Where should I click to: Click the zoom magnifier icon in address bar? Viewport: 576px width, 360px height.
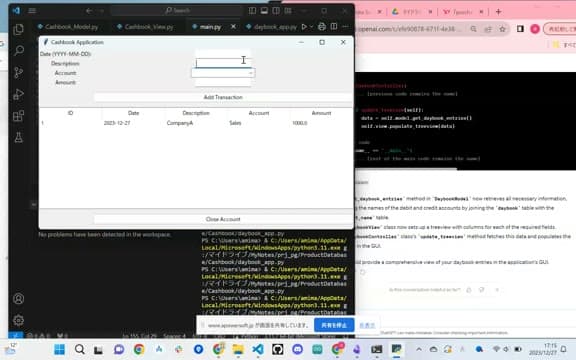474,29
